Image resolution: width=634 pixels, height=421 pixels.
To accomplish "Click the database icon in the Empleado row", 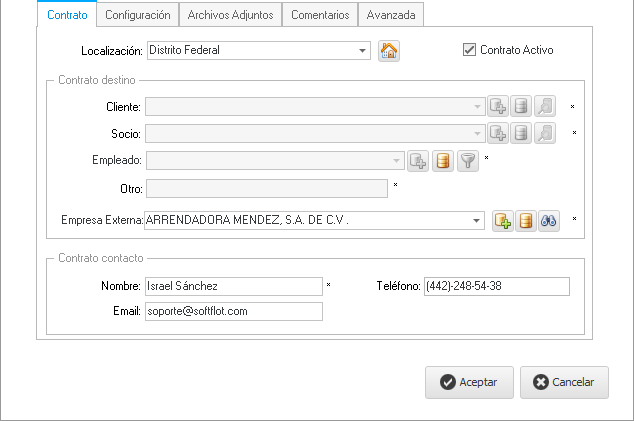I will coord(443,161).
